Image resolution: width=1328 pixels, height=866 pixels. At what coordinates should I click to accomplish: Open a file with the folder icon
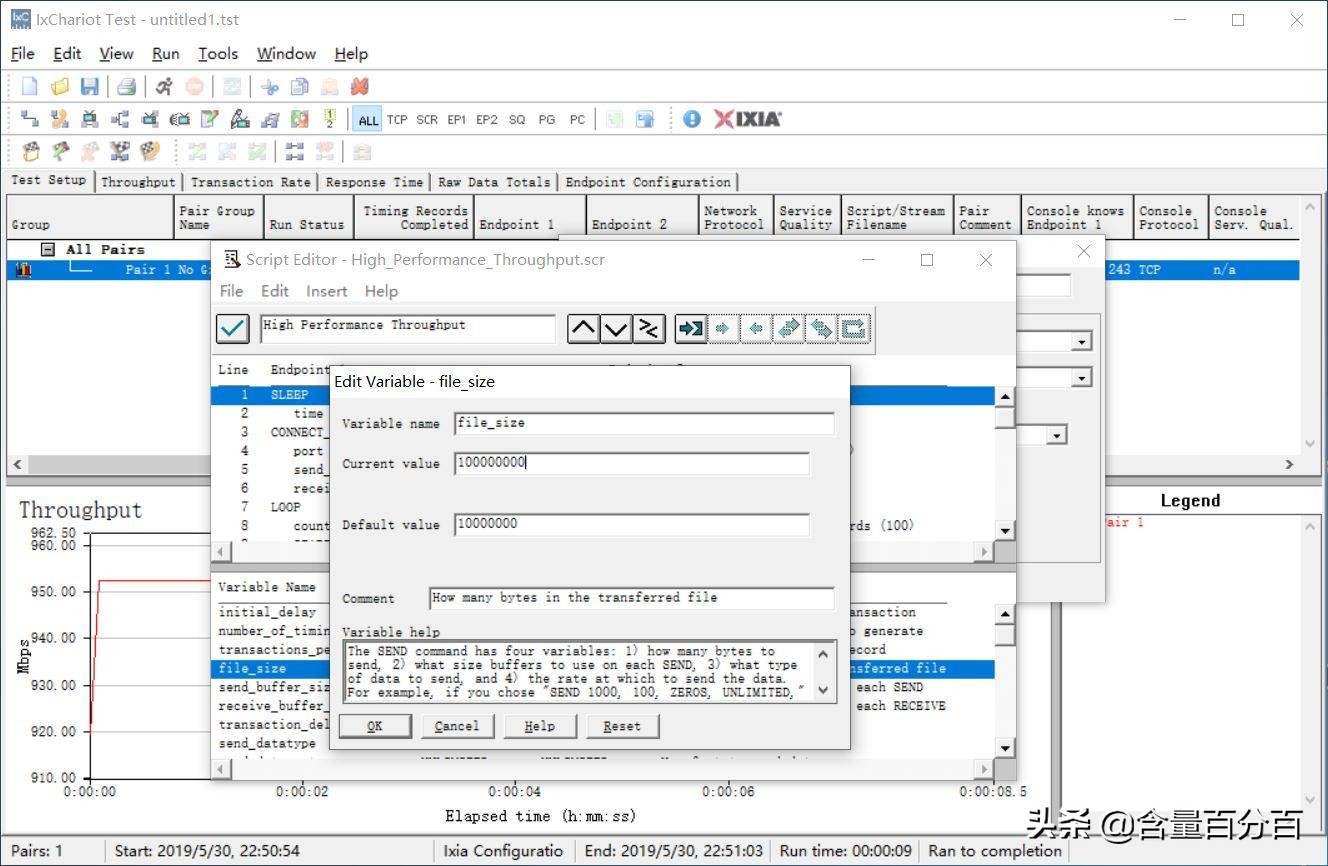60,87
